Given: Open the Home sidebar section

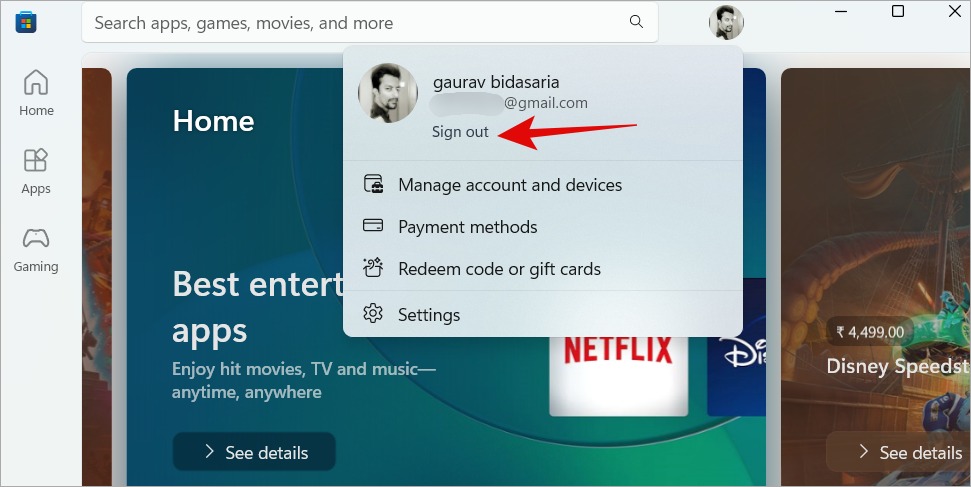Looking at the screenshot, I should pyautogui.click(x=36, y=93).
